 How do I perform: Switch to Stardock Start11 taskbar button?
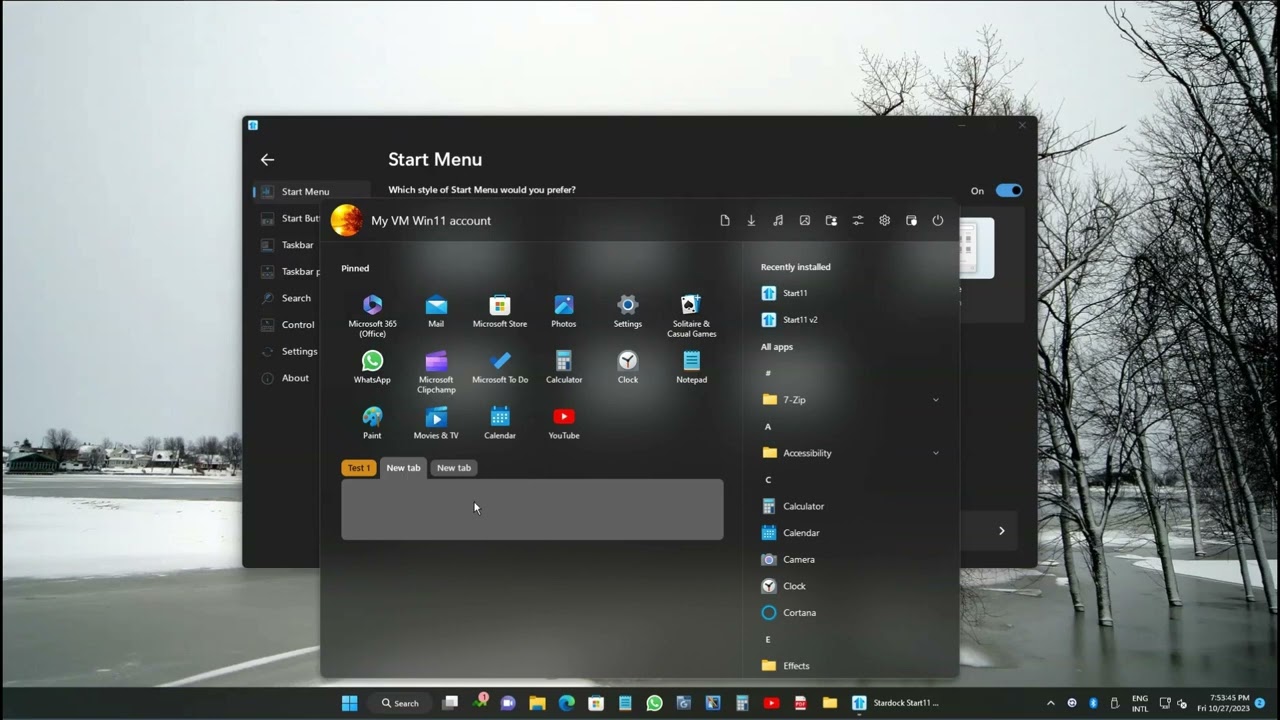(x=897, y=703)
